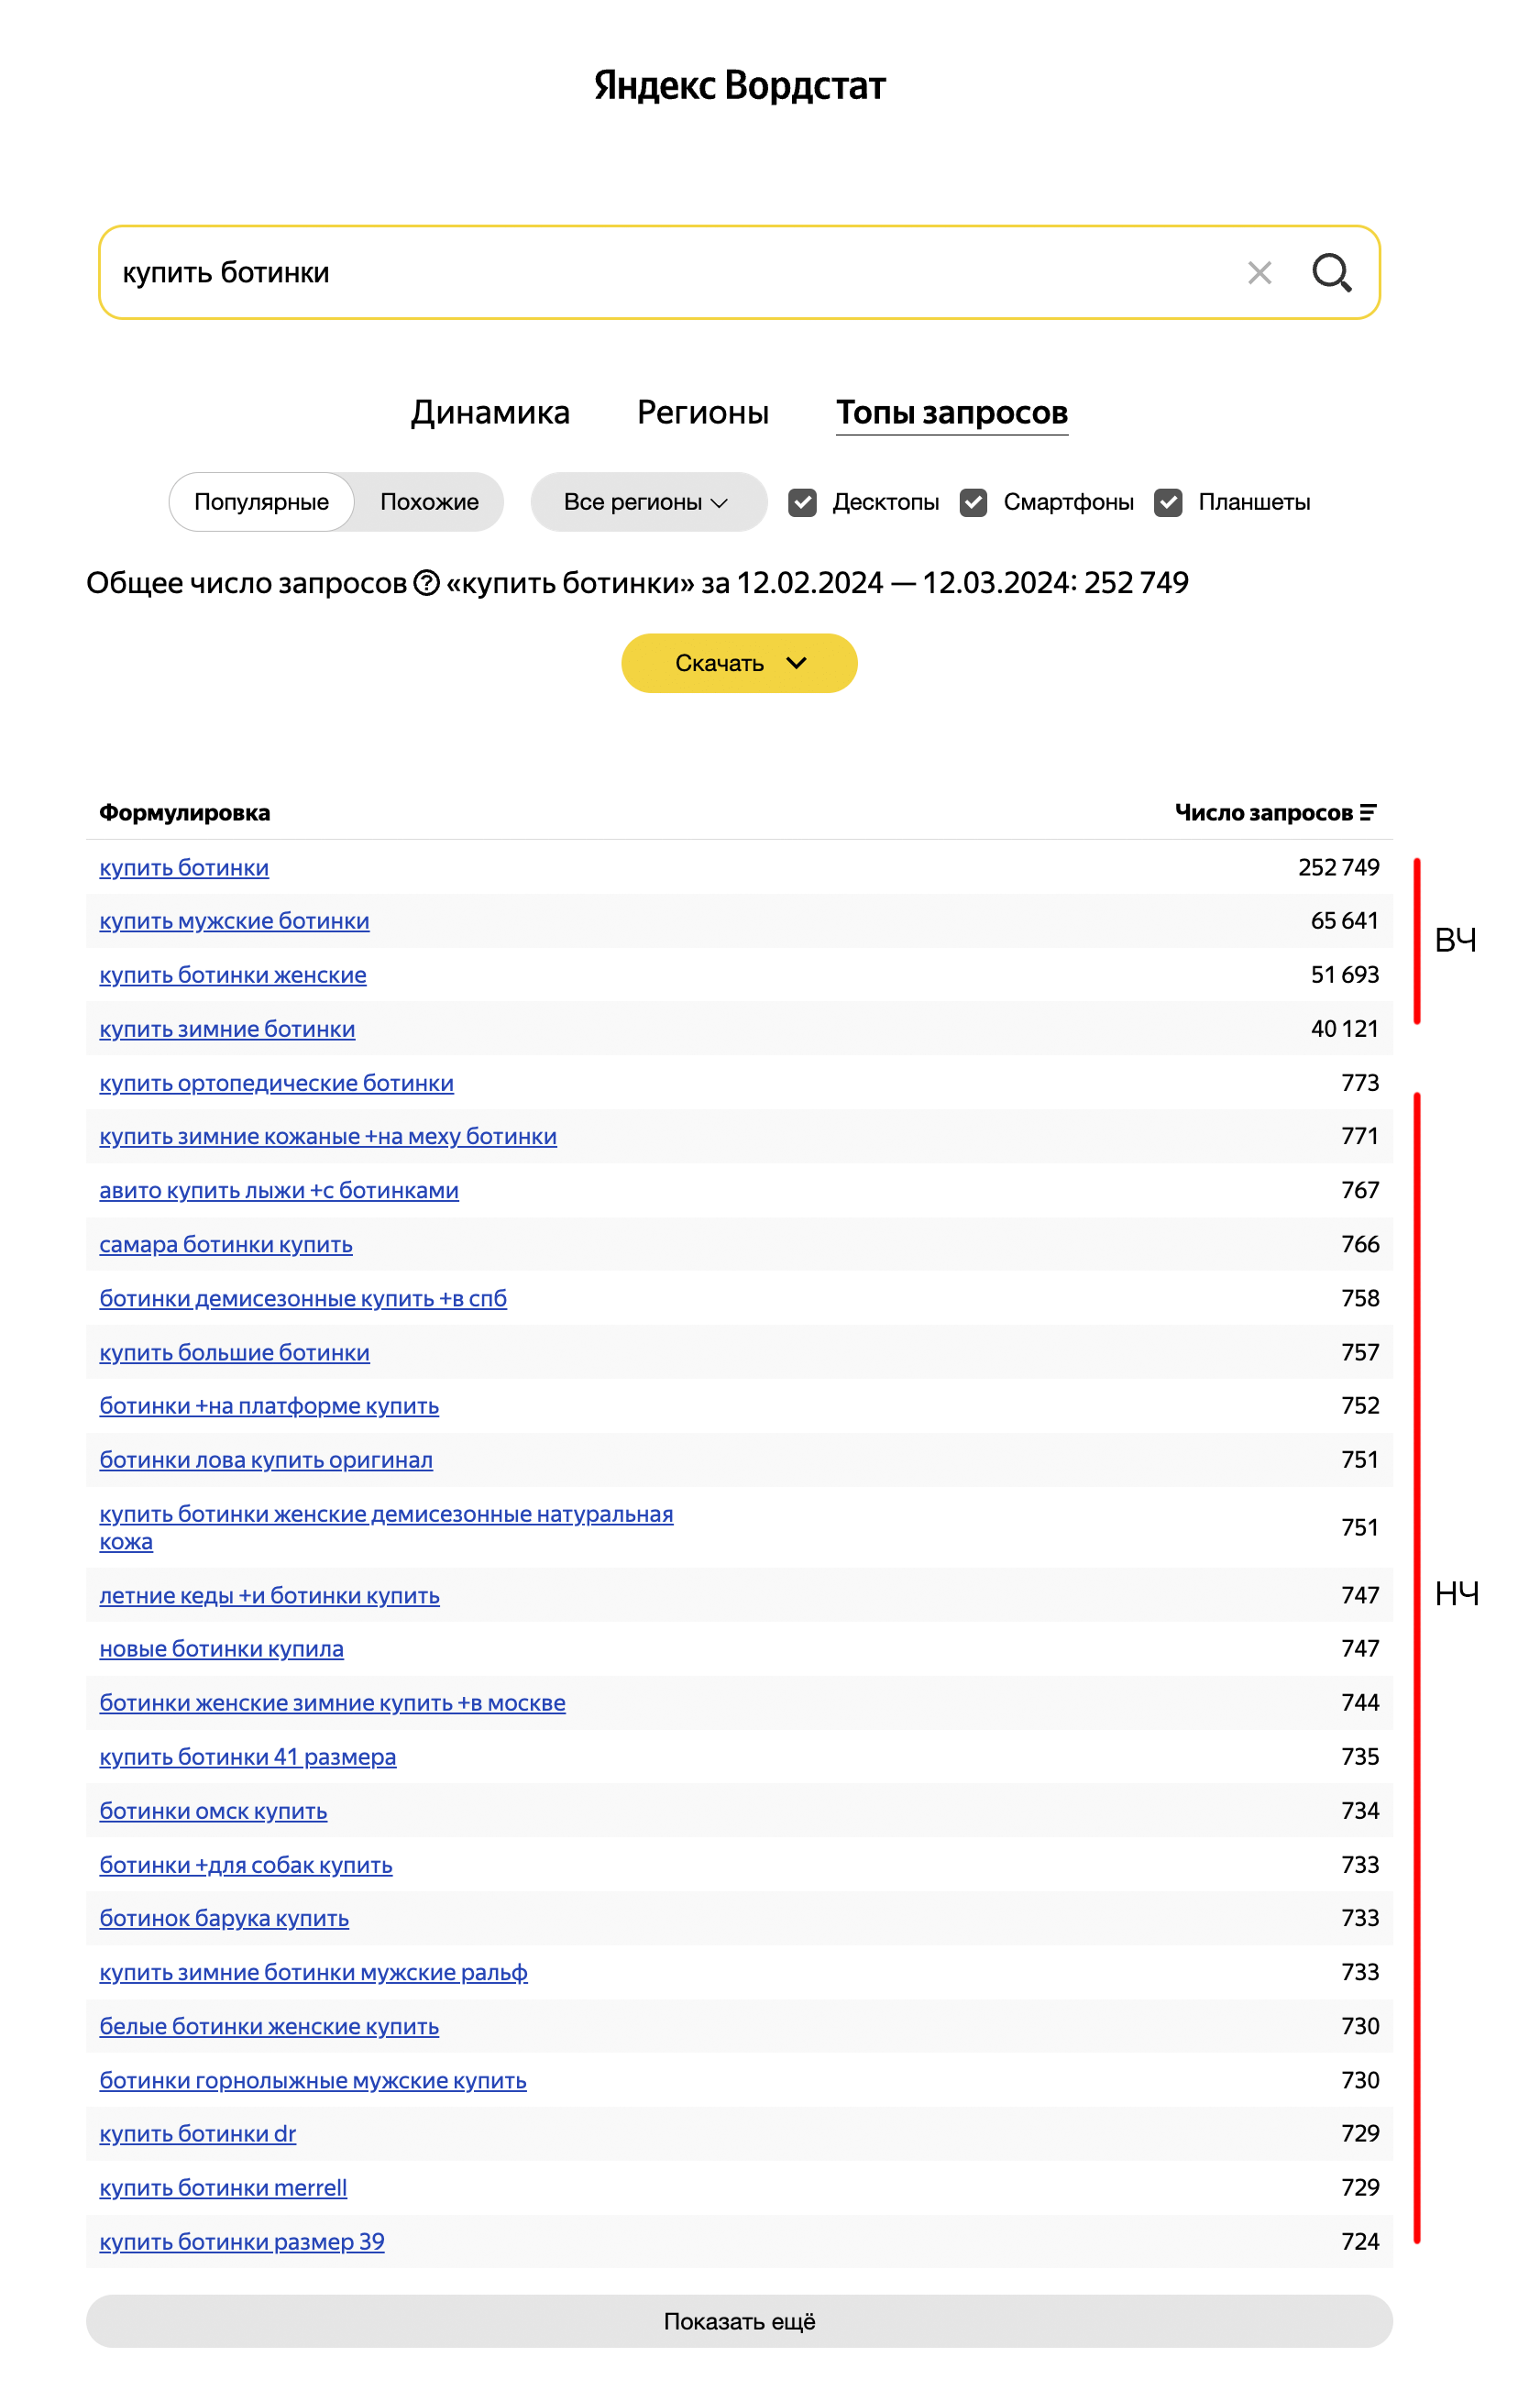Expand the Скачать download dropdown
This screenshot has width=1540, height=2401.
[x=739, y=663]
